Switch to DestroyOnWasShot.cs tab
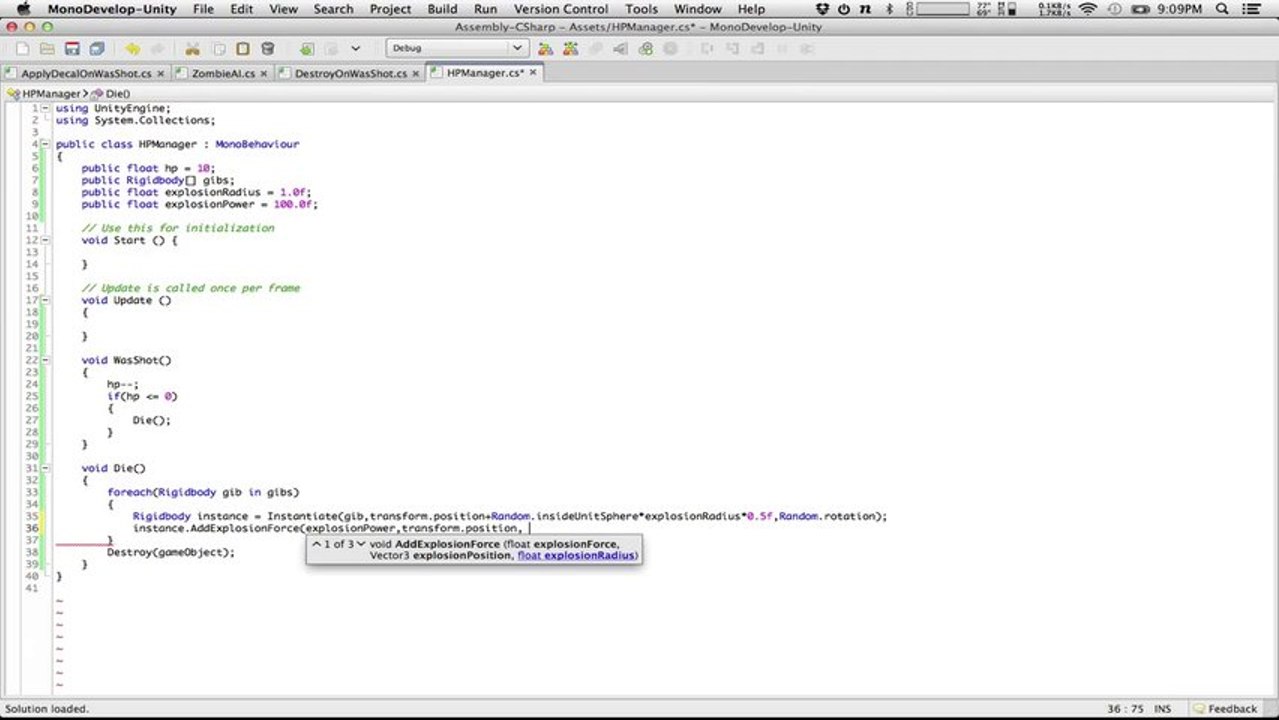The height and width of the screenshot is (720, 1279). tap(349, 73)
